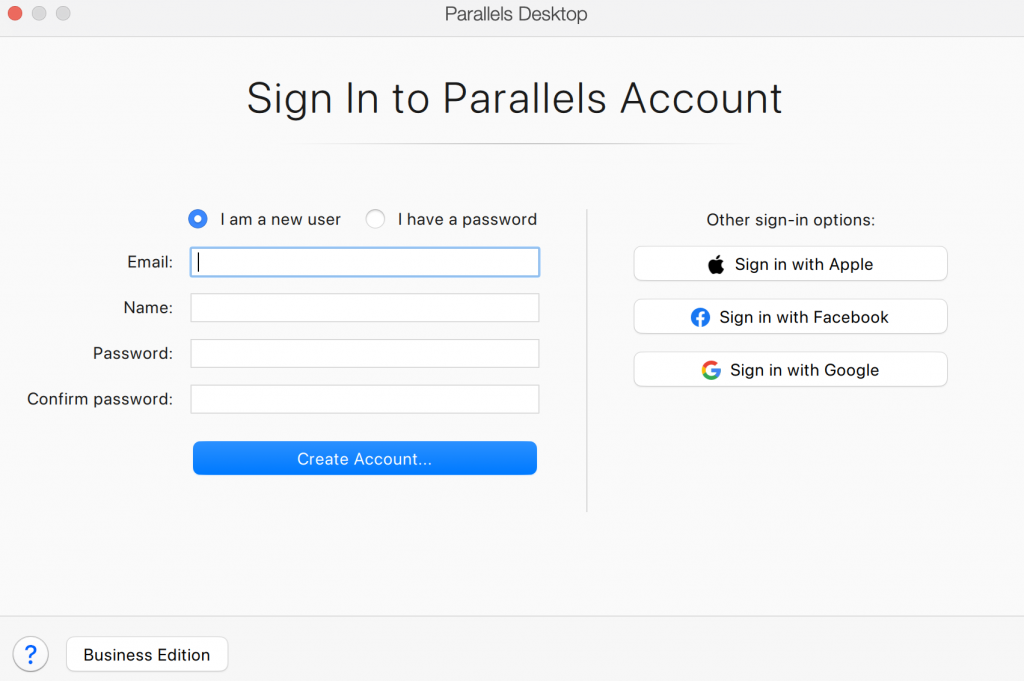1024x681 pixels.
Task: Choose the "I have a password" radio button
Action: click(375, 219)
